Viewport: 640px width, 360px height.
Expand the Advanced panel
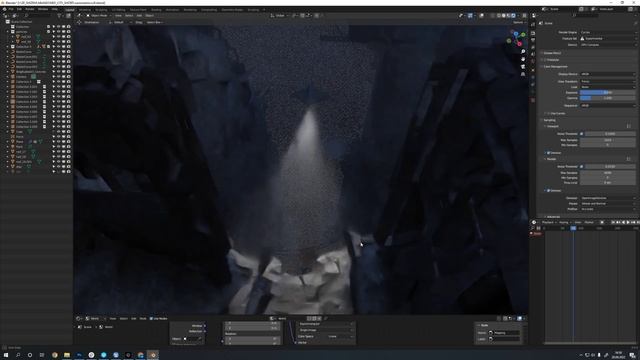pyautogui.click(x=552, y=217)
